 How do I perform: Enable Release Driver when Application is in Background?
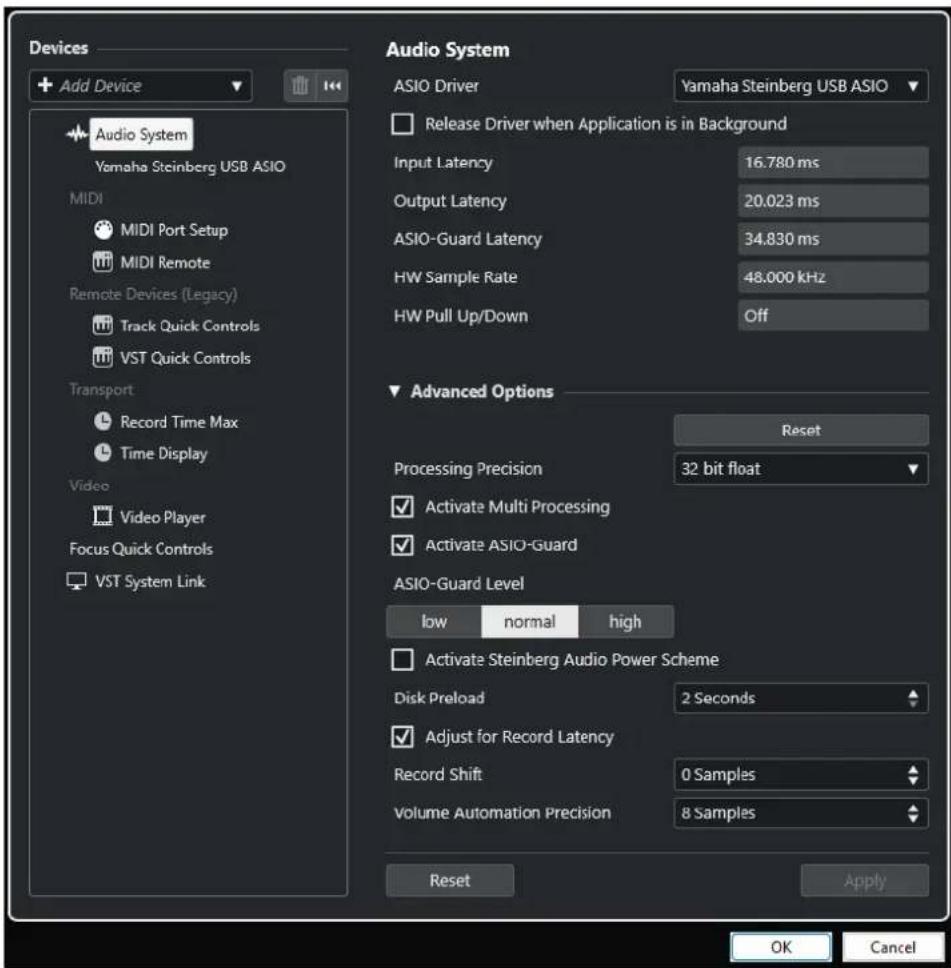tap(403, 123)
